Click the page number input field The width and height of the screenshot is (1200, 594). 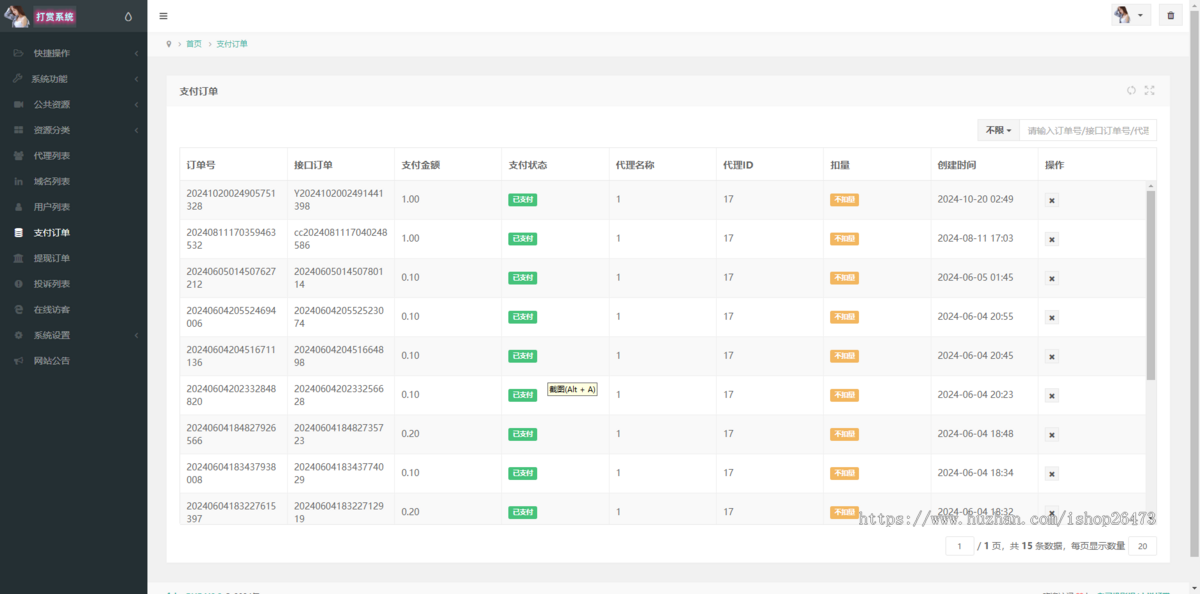click(959, 546)
